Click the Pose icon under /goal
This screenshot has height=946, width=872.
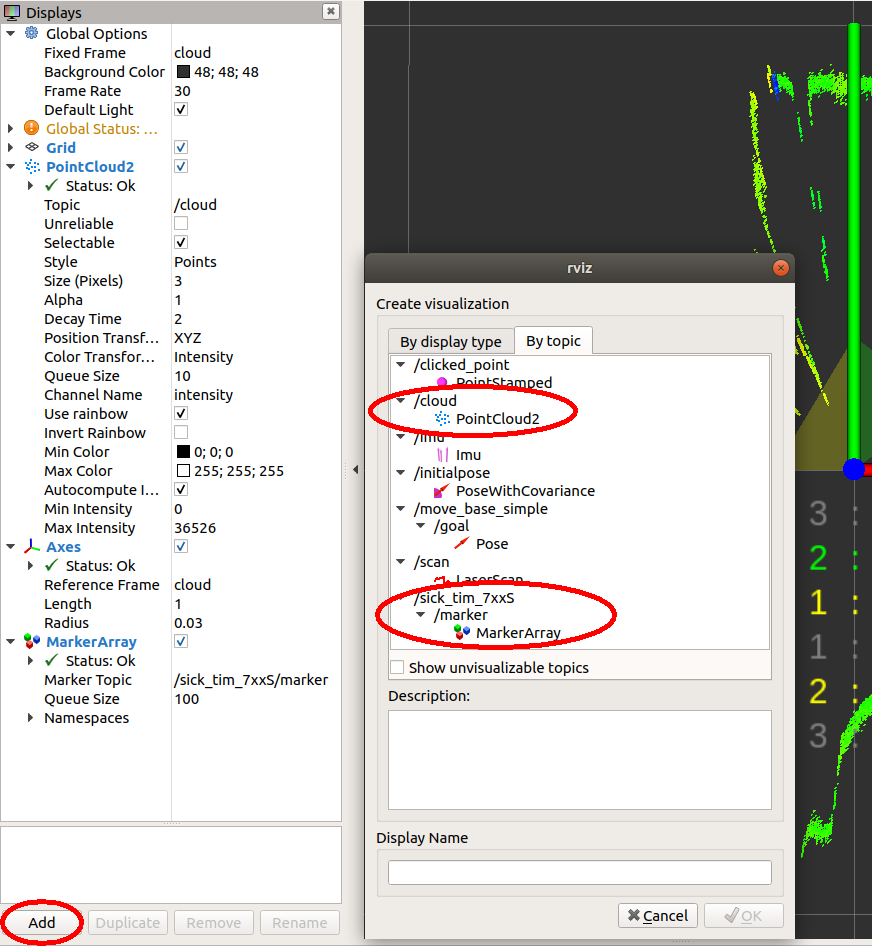[x=460, y=544]
